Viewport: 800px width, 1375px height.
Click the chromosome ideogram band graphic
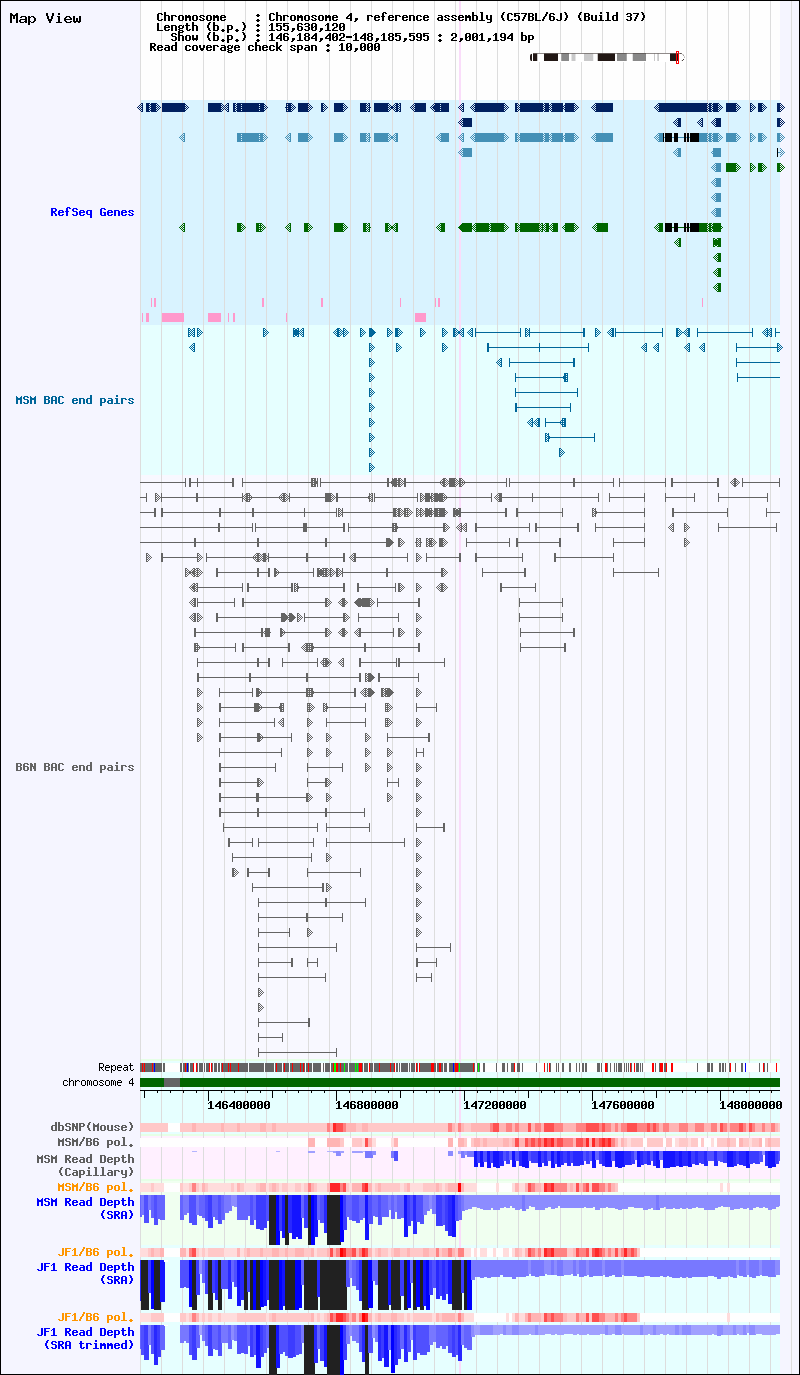pyautogui.click(x=605, y=57)
